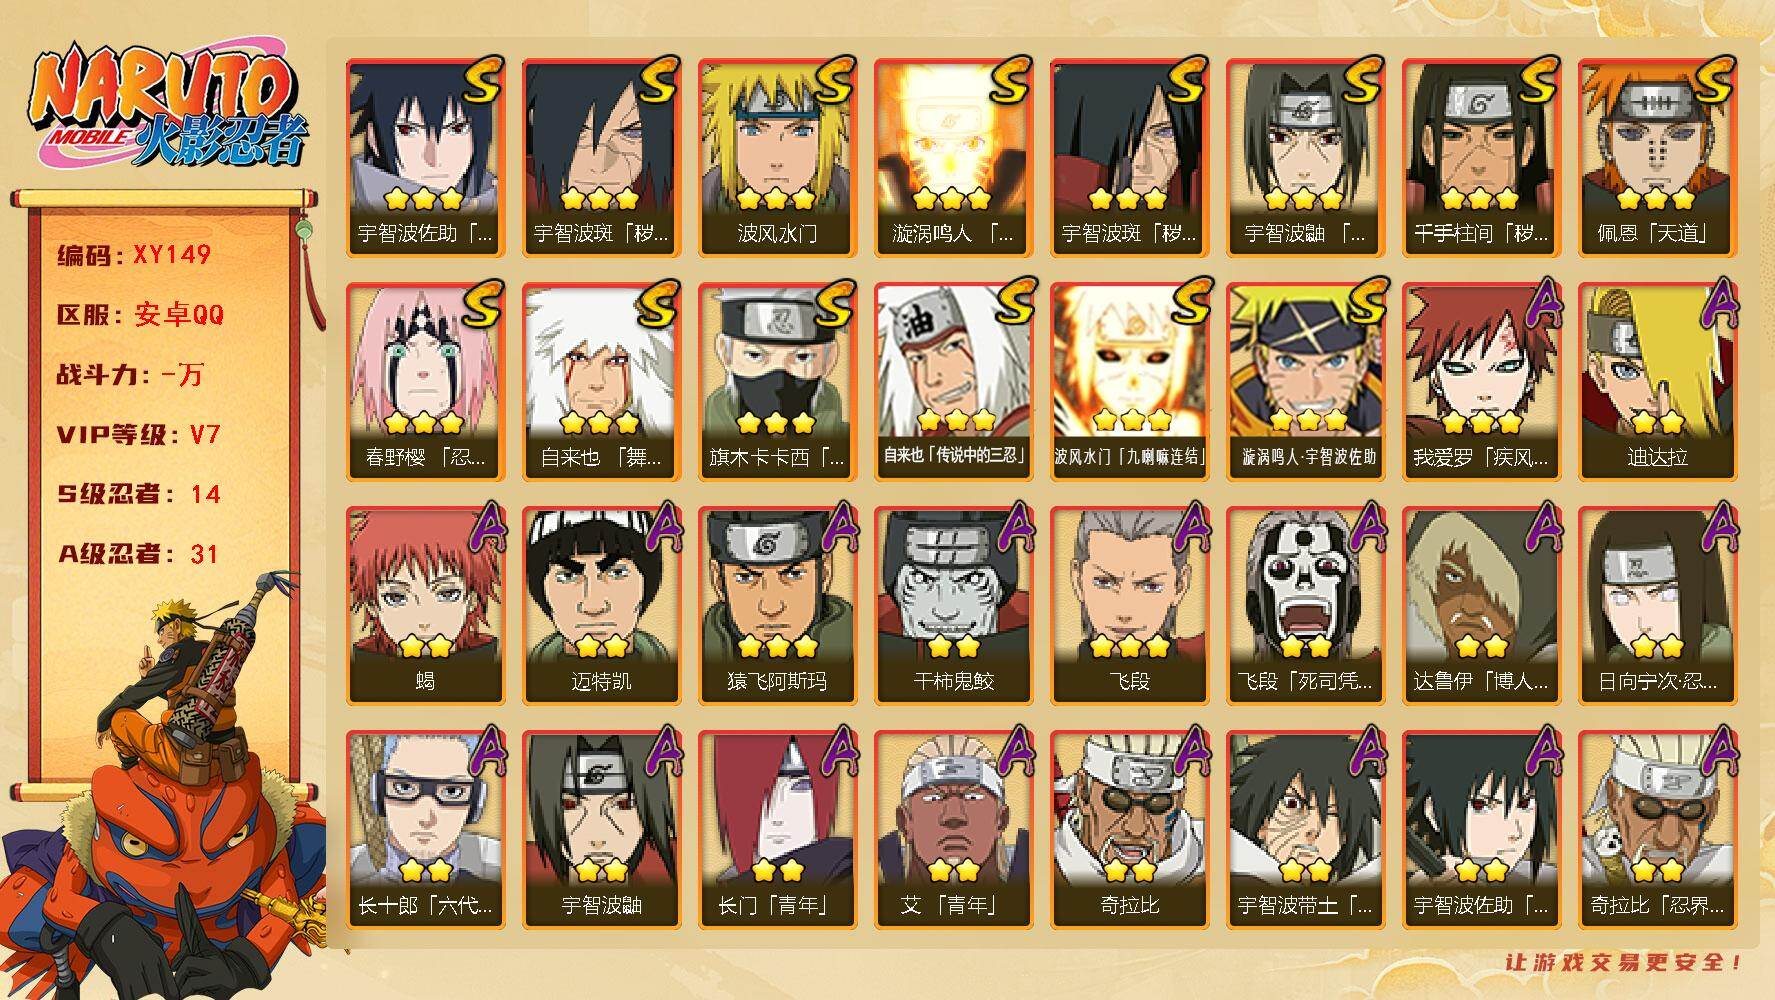Pick the 漩涡鸣人·宇智波佐助 duo card
This screenshot has height=1000, width=1775.
(1304, 381)
